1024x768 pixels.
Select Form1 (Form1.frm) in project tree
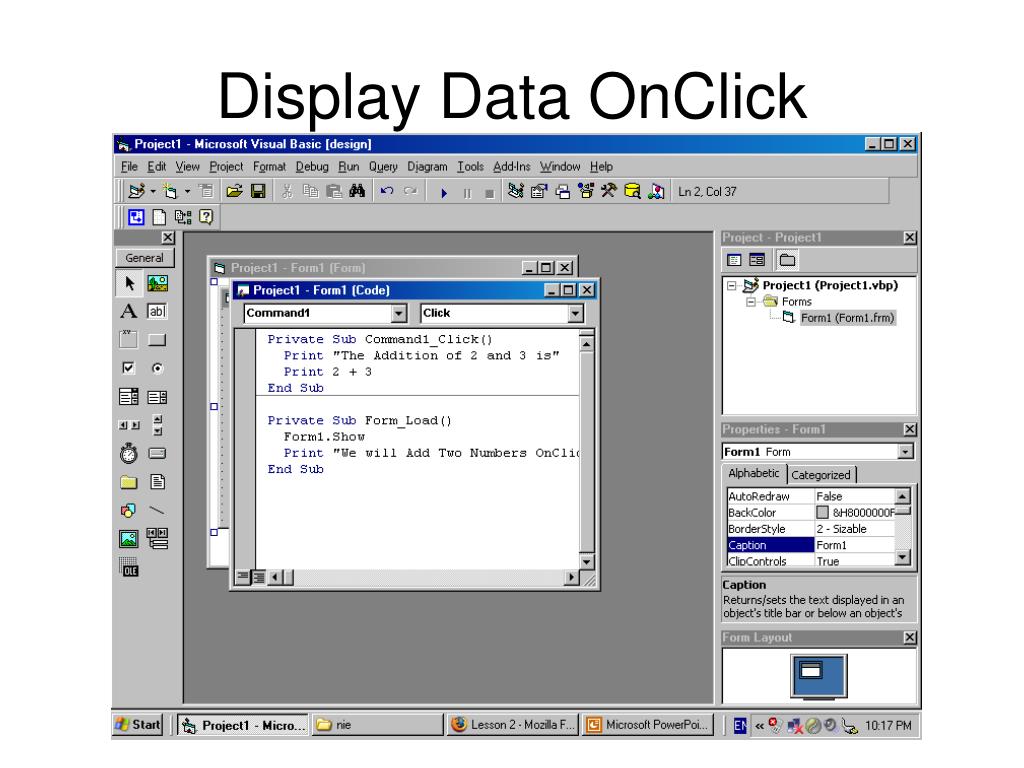pyautogui.click(x=847, y=318)
